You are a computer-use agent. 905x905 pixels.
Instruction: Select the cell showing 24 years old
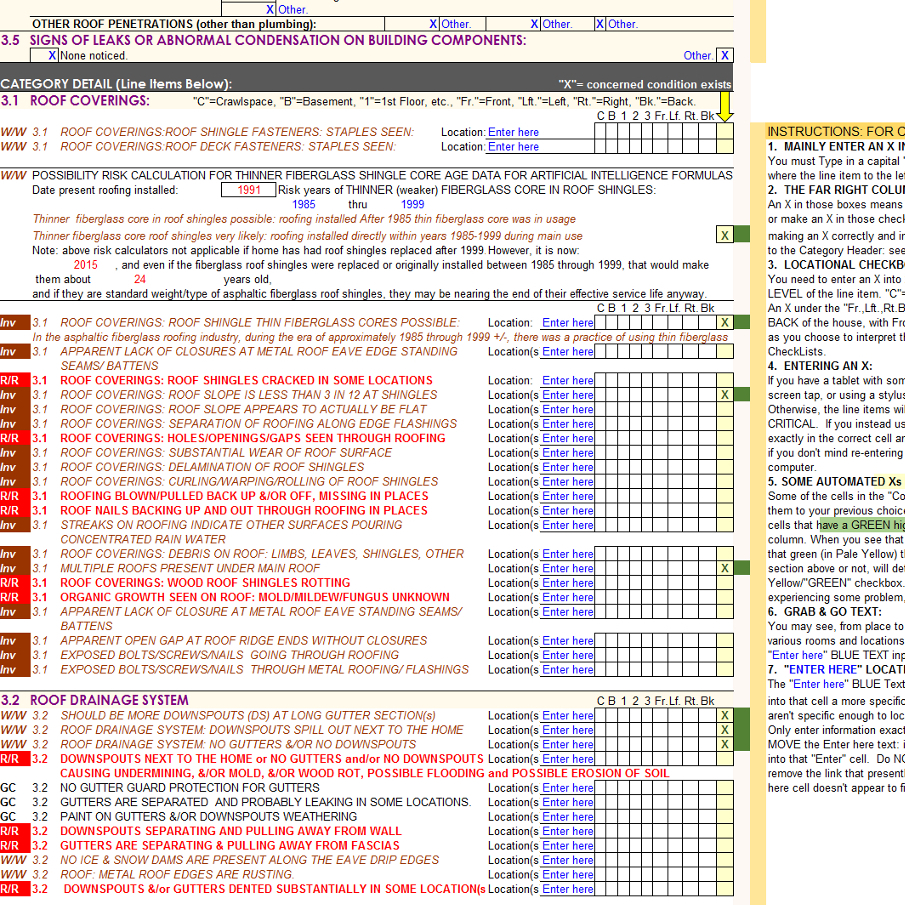coord(140,279)
